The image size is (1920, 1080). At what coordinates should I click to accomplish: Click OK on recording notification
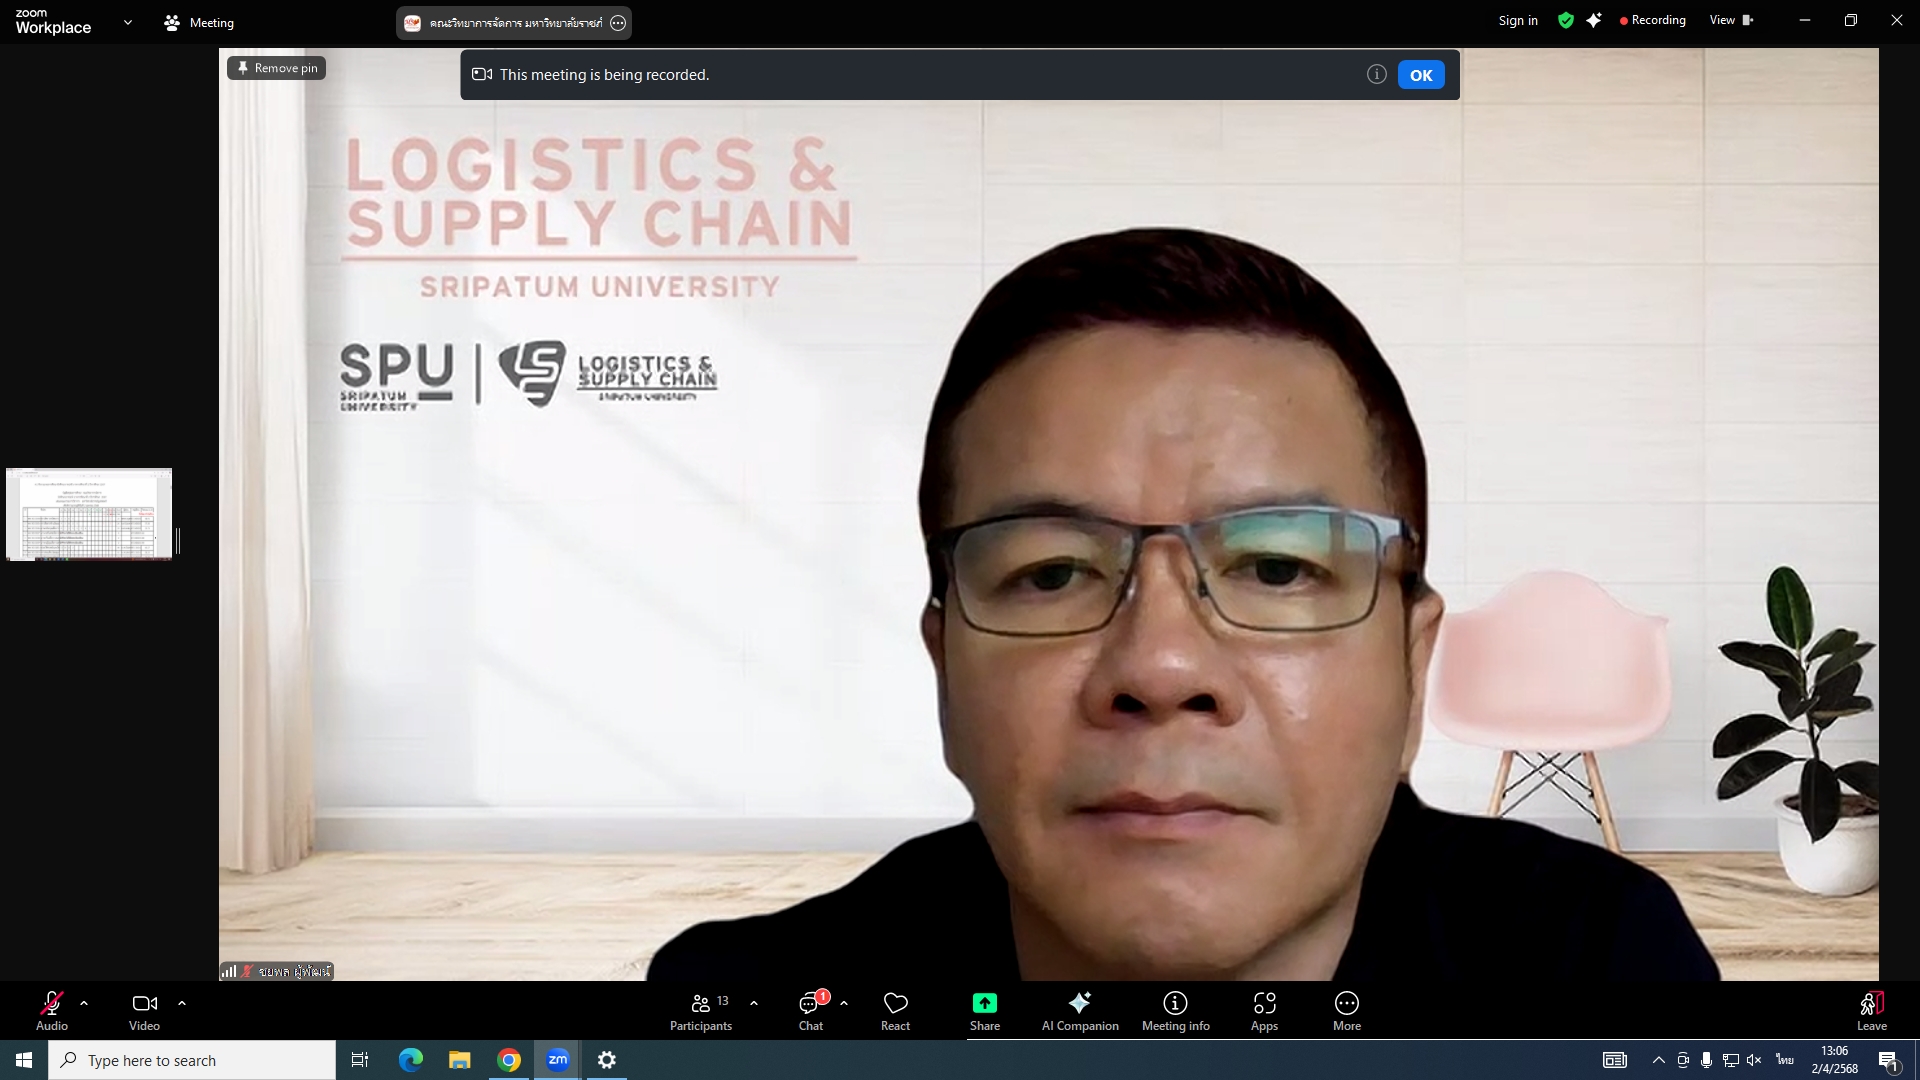pyautogui.click(x=1420, y=75)
